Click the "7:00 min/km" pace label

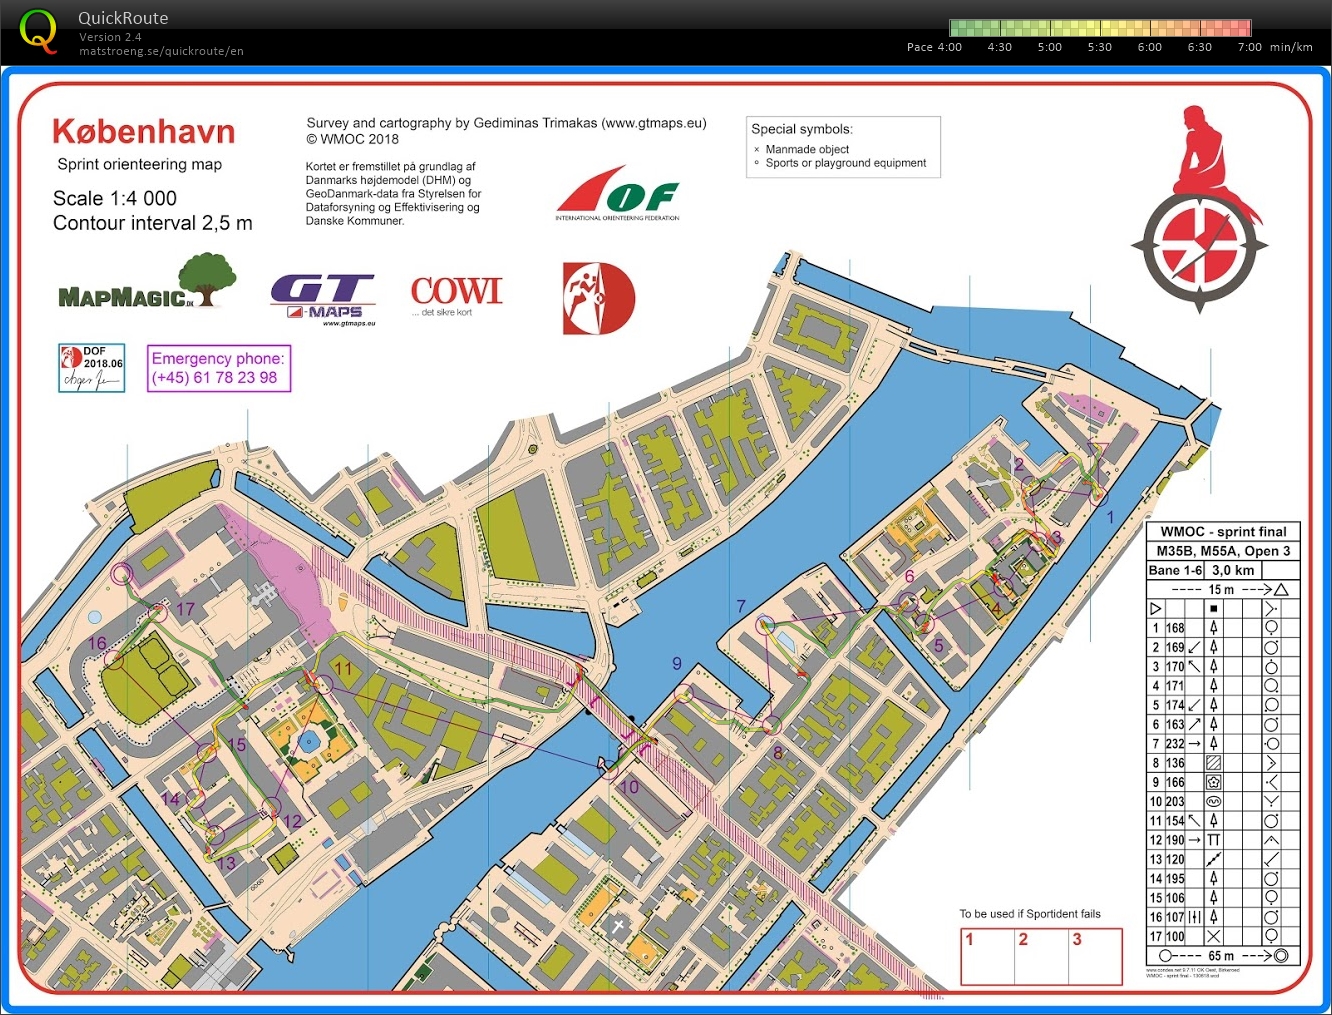tap(1275, 47)
